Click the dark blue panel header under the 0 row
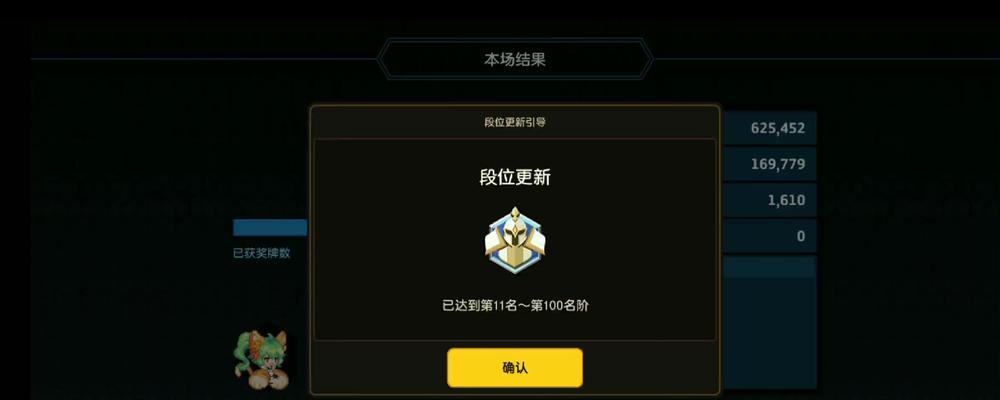Image resolution: width=1000 pixels, height=400 pixels. click(x=769, y=267)
